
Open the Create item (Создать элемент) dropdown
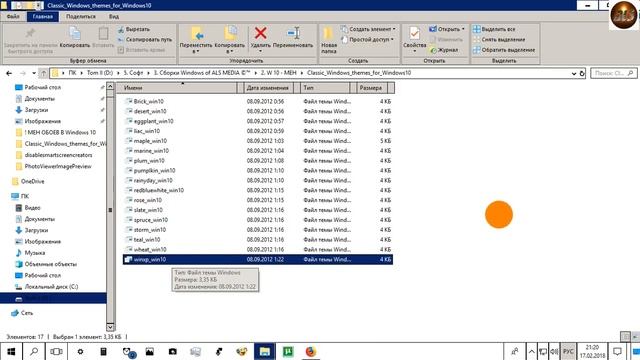click(368, 29)
